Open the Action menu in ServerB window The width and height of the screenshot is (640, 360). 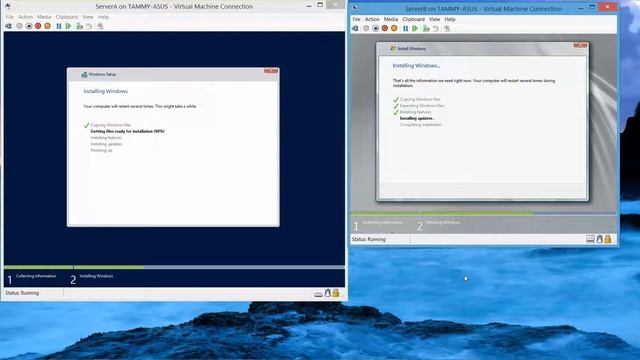coord(372,19)
